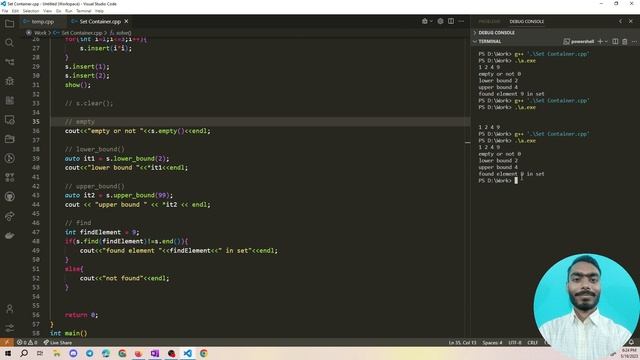
Task: Add a new terminal with the plus icon
Action: point(600,41)
